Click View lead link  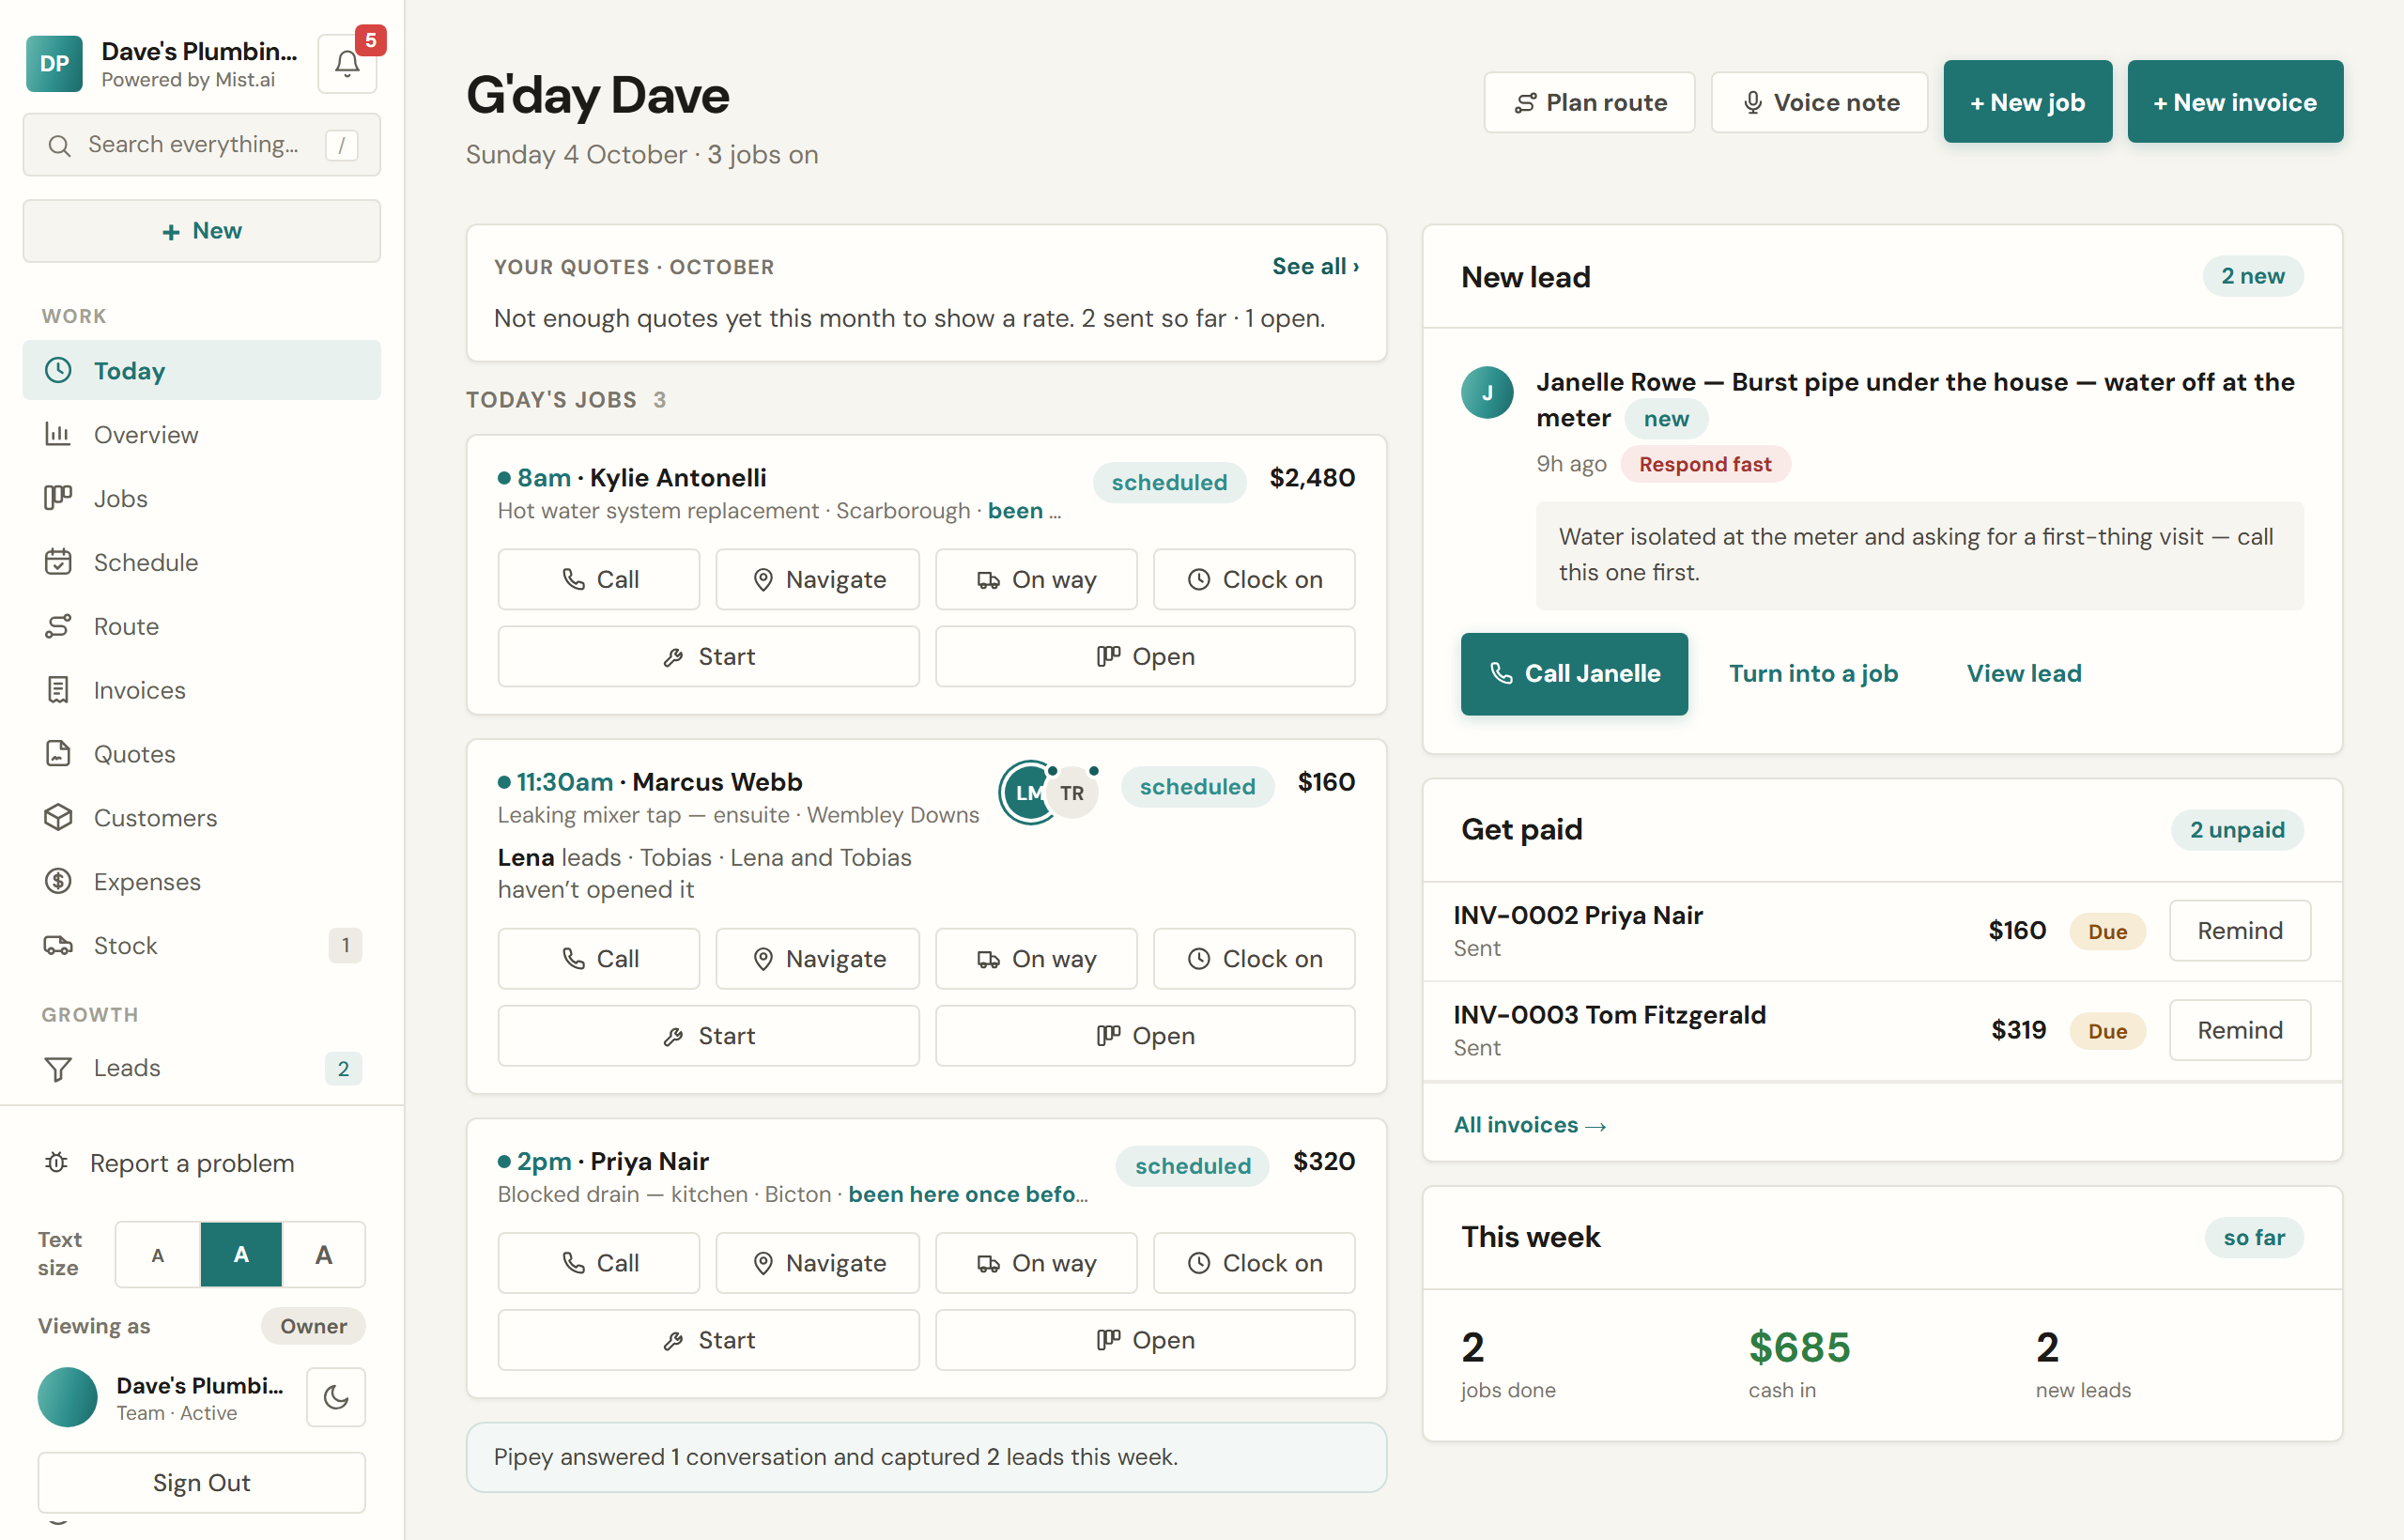coord(2024,674)
